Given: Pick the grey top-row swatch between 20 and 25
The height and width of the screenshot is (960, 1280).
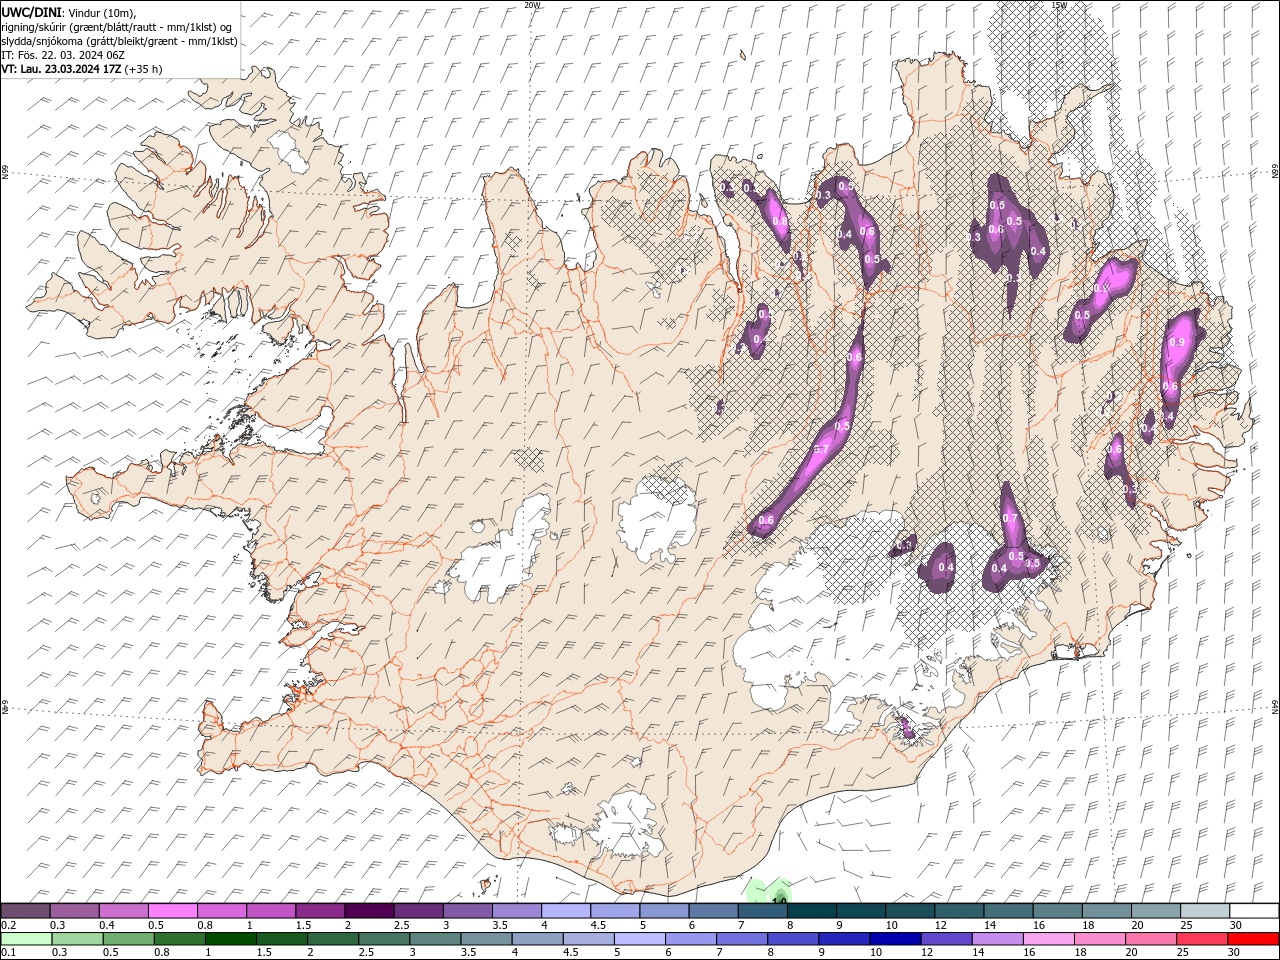Looking at the screenshot, I should tap(1156, 911).
